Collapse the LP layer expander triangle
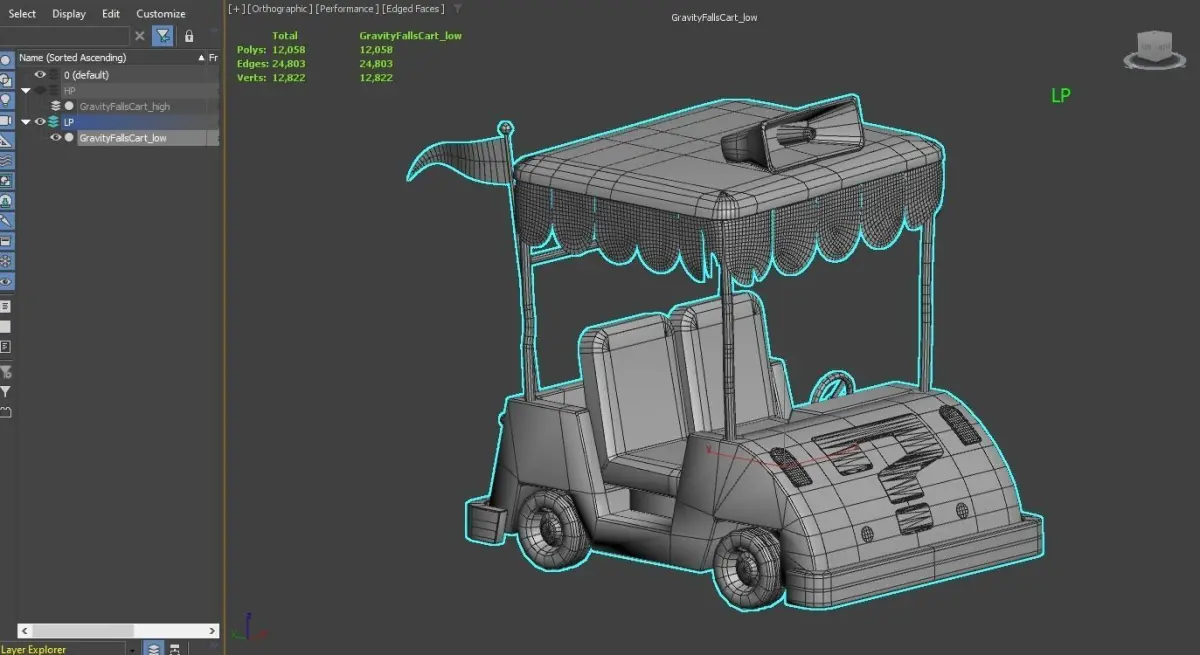Screen dimensions: 1200x655 pyautogui.click(x=26, y=122)
